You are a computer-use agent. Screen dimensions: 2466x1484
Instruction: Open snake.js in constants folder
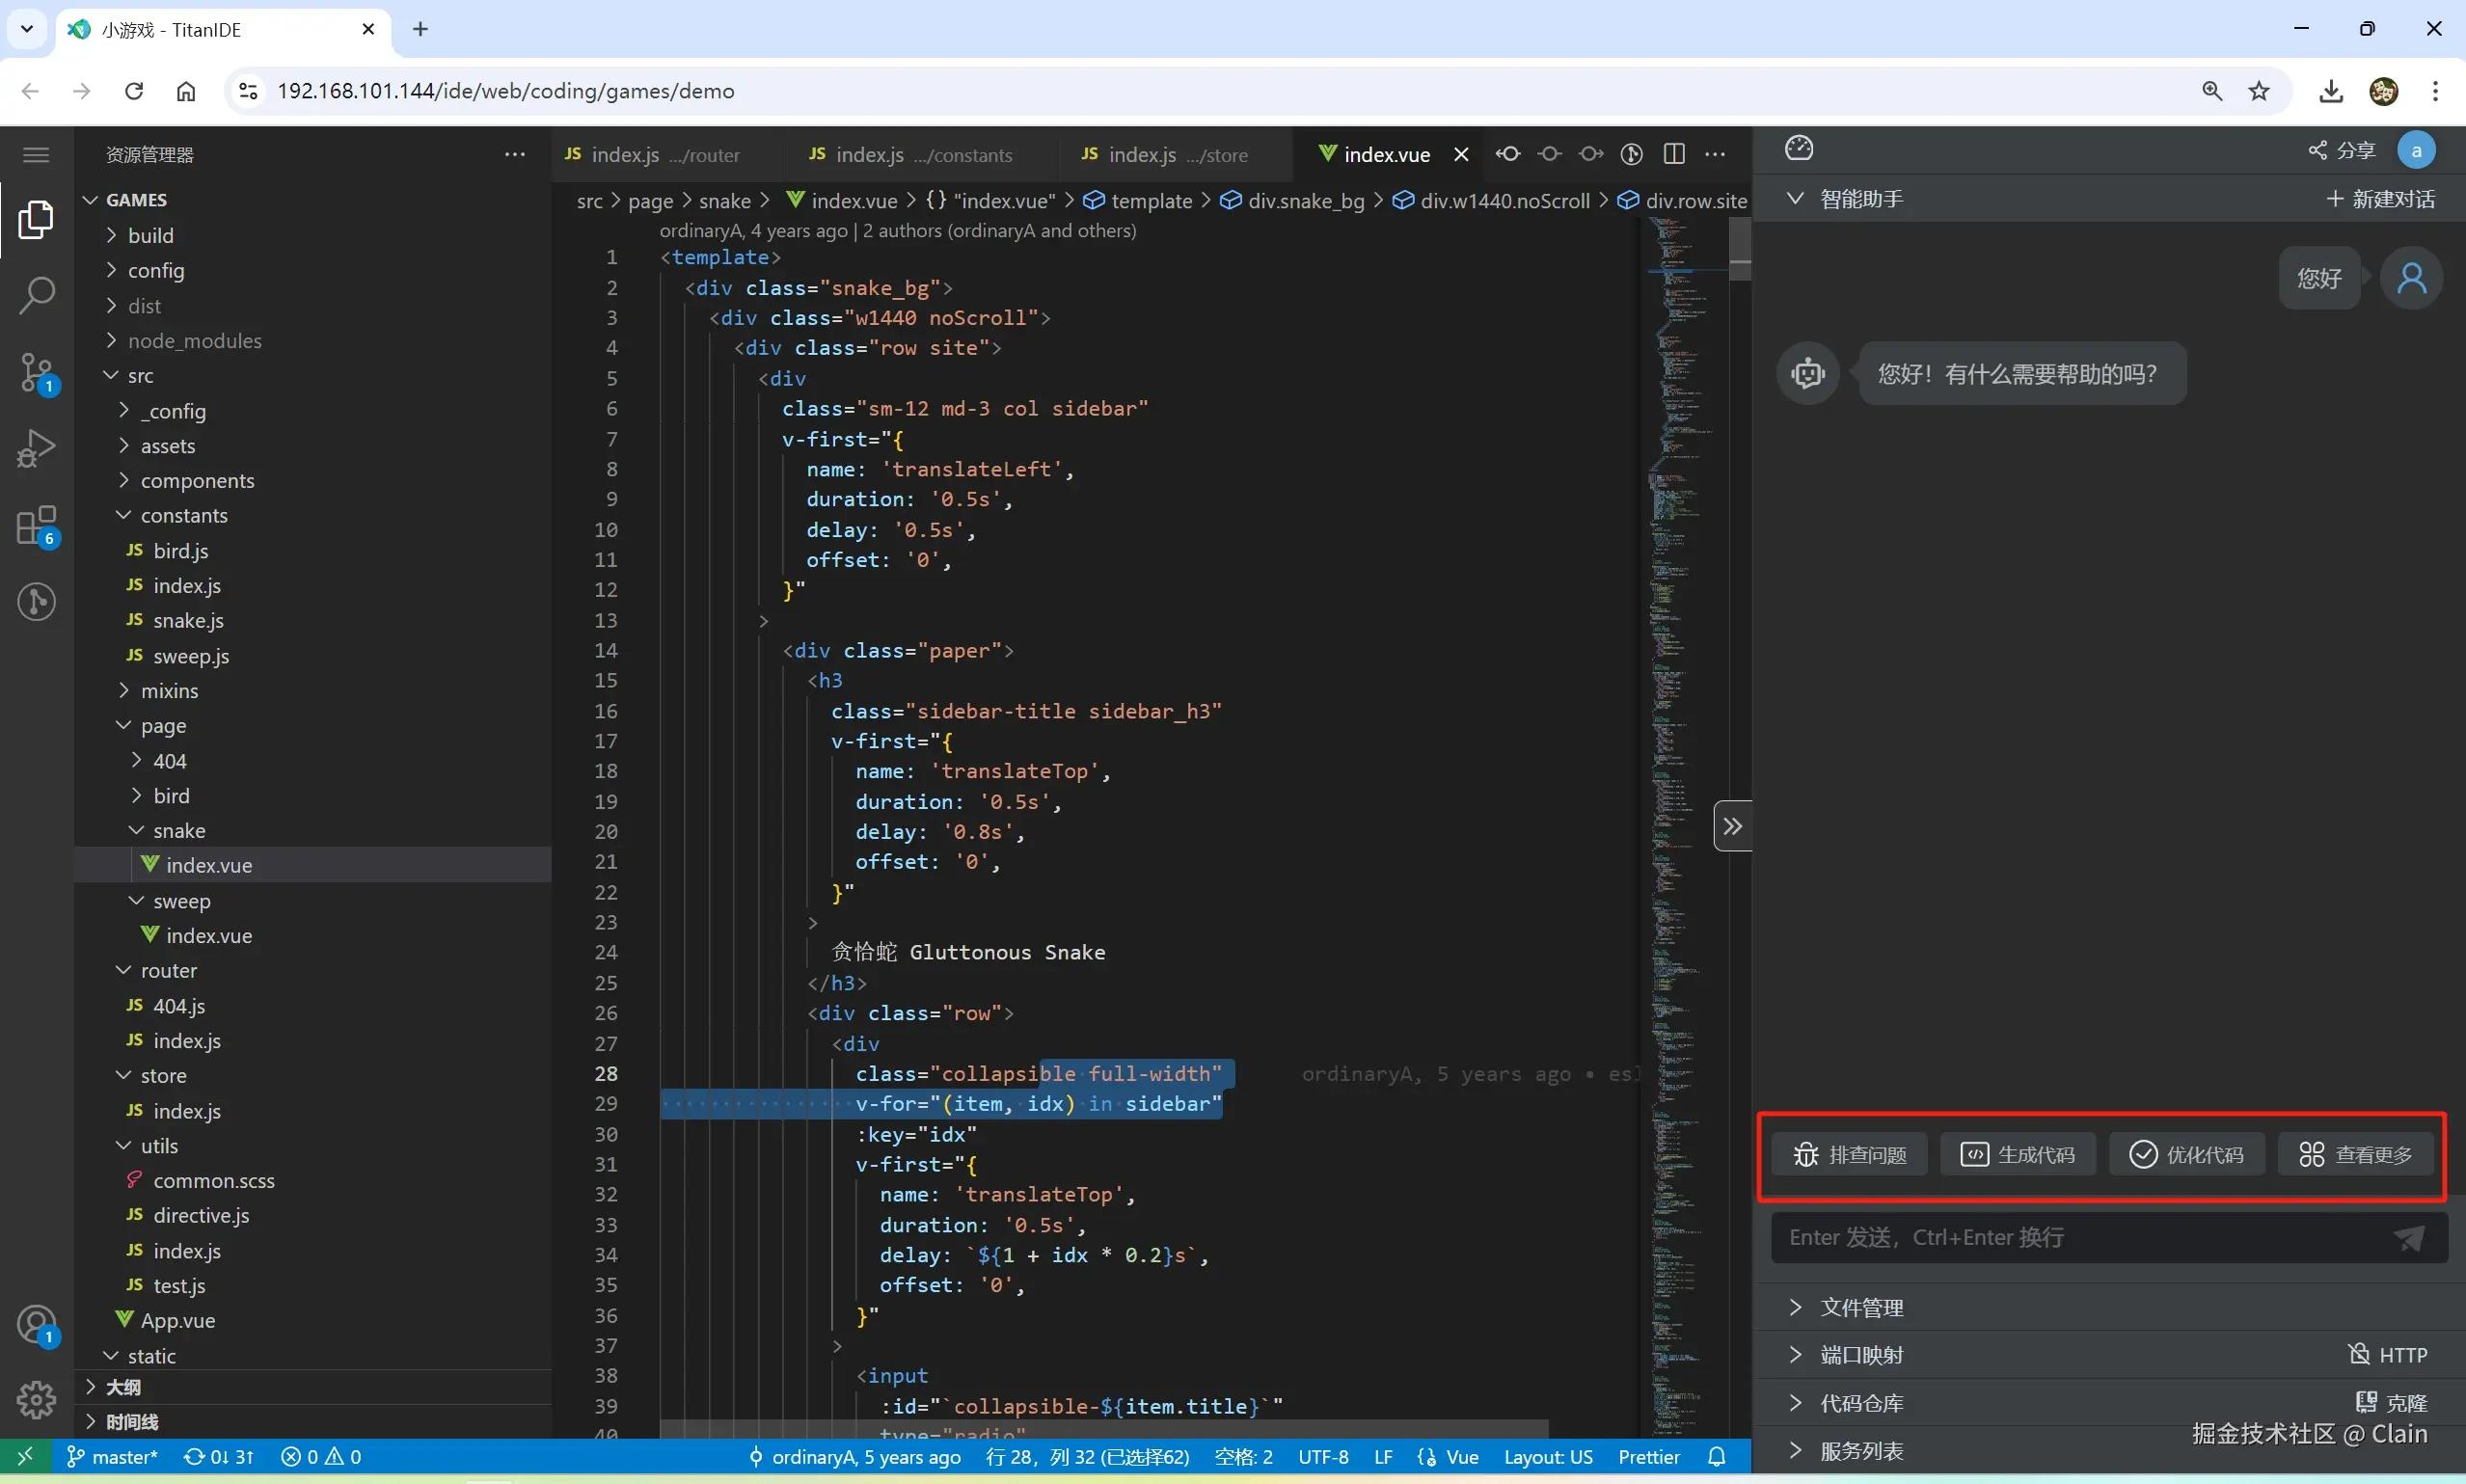pos(312,620)
